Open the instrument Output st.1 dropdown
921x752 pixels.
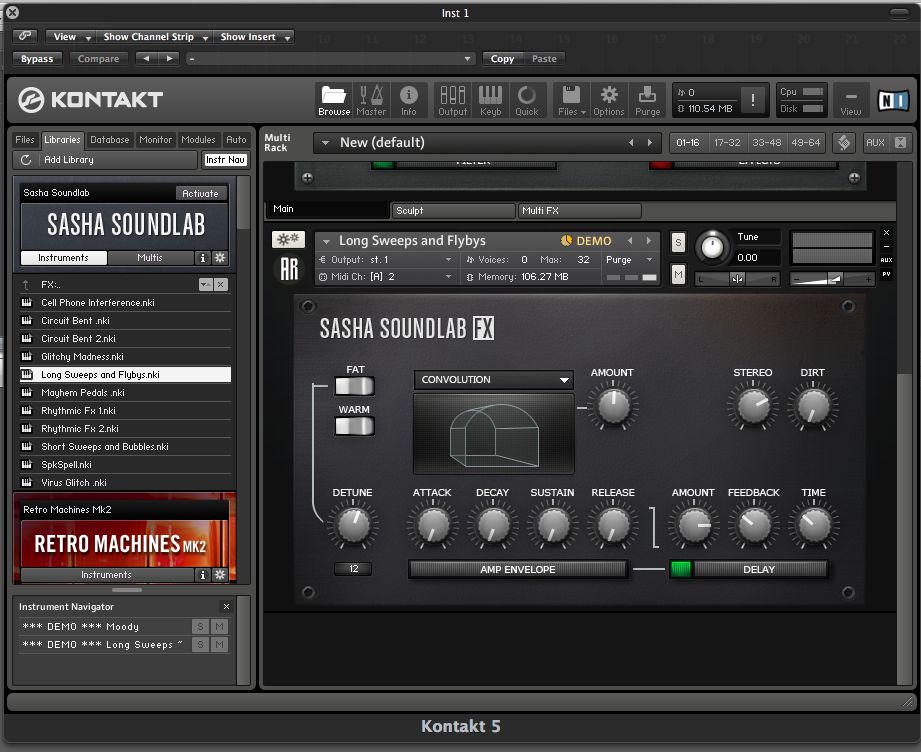386,260
